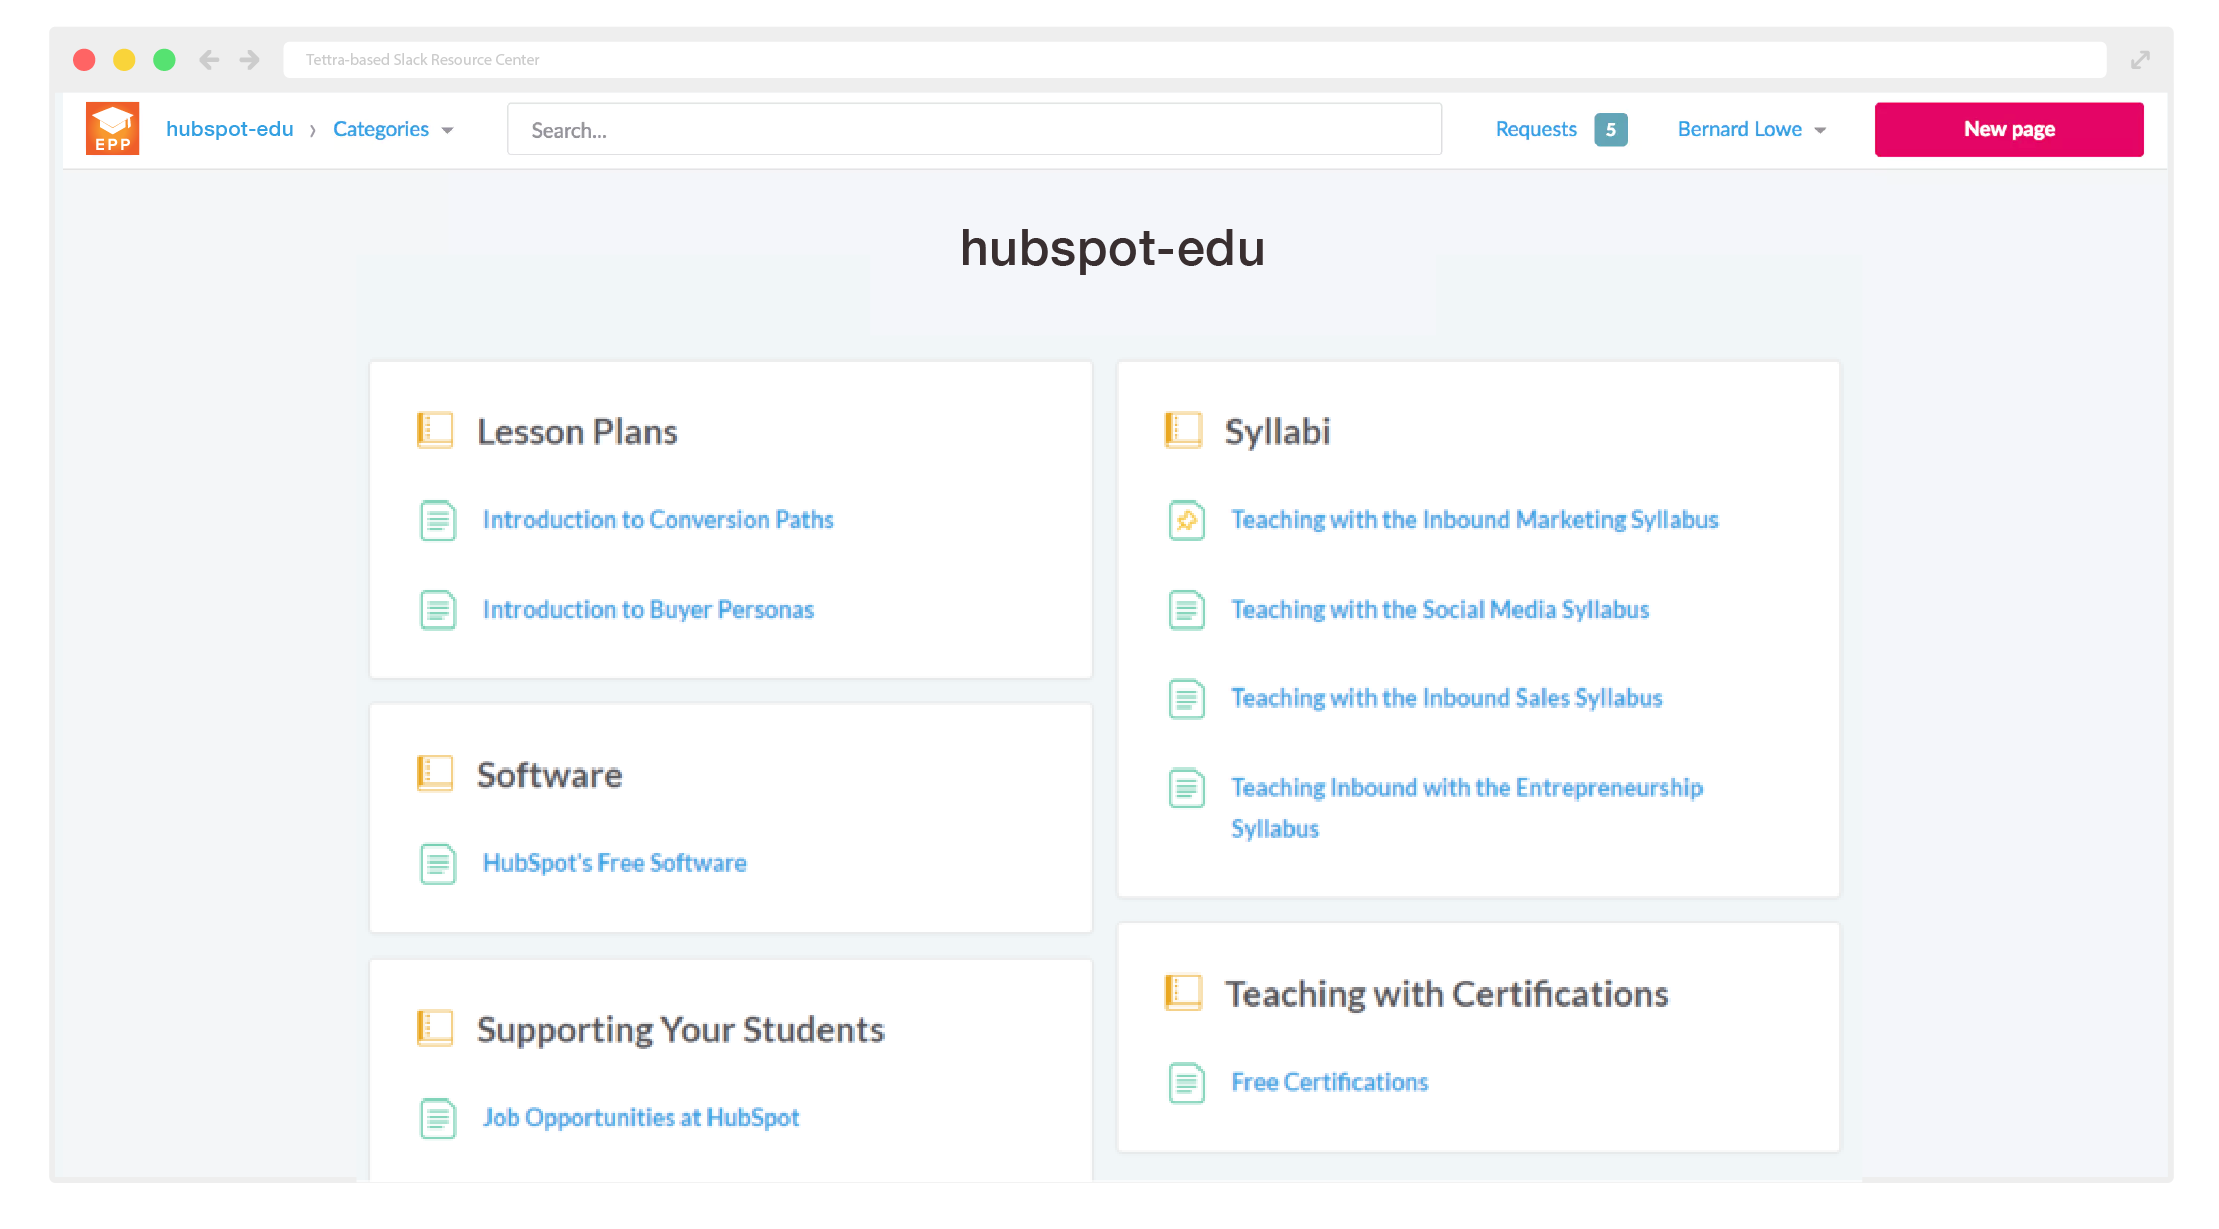
Task: Click the expand window arrows icon
Action: click(2140, 60)
